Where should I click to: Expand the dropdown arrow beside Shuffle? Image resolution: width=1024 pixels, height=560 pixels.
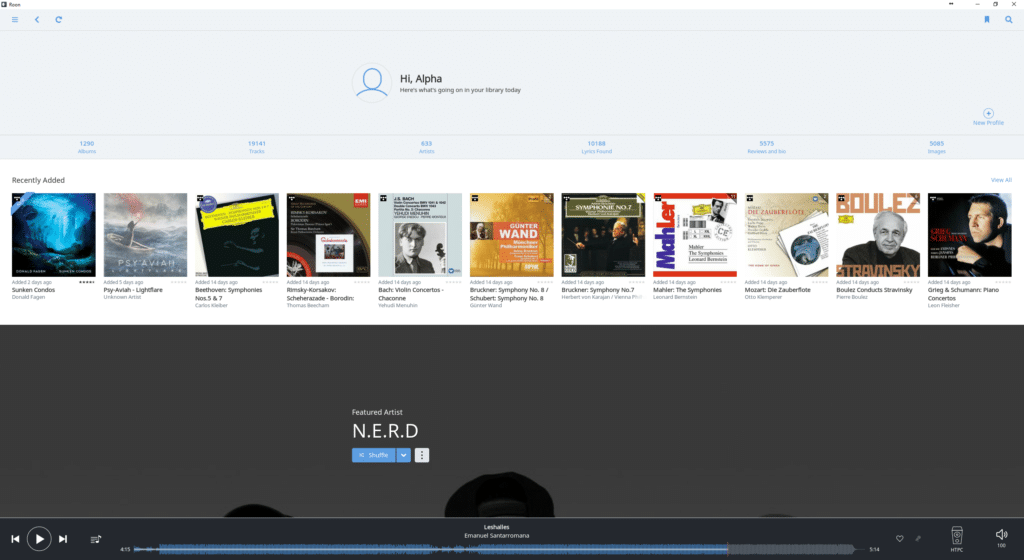[404, 455]
